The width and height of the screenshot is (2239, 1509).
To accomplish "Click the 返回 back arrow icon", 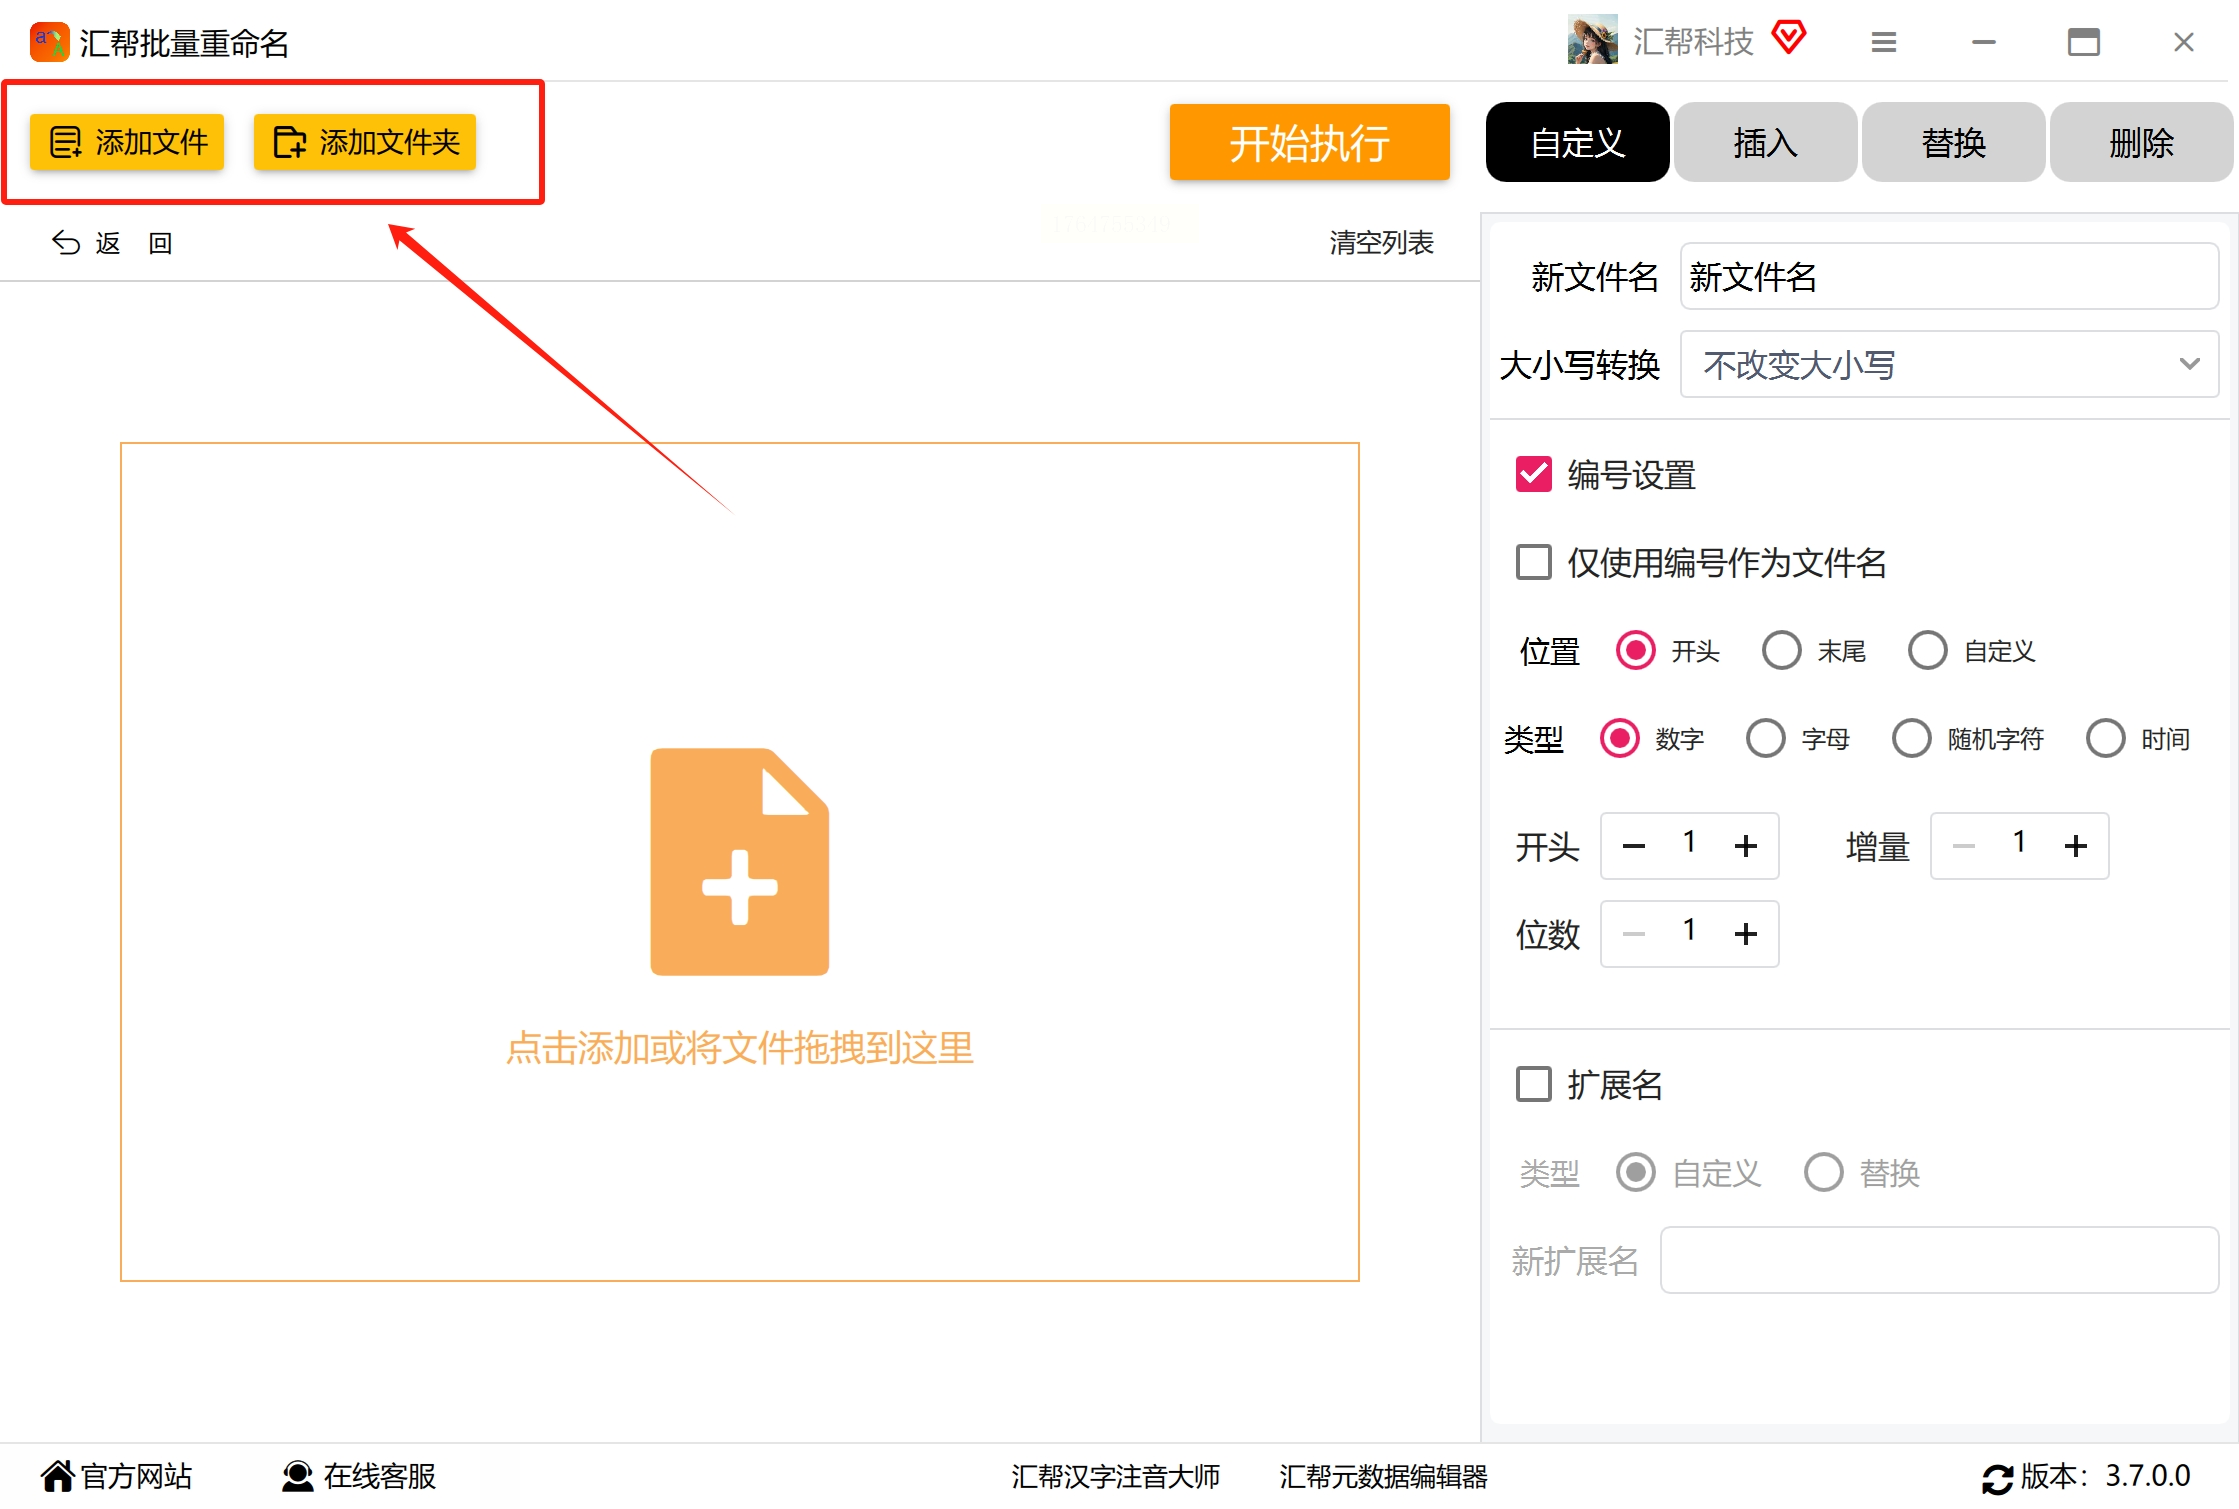I will coord(66,243).
